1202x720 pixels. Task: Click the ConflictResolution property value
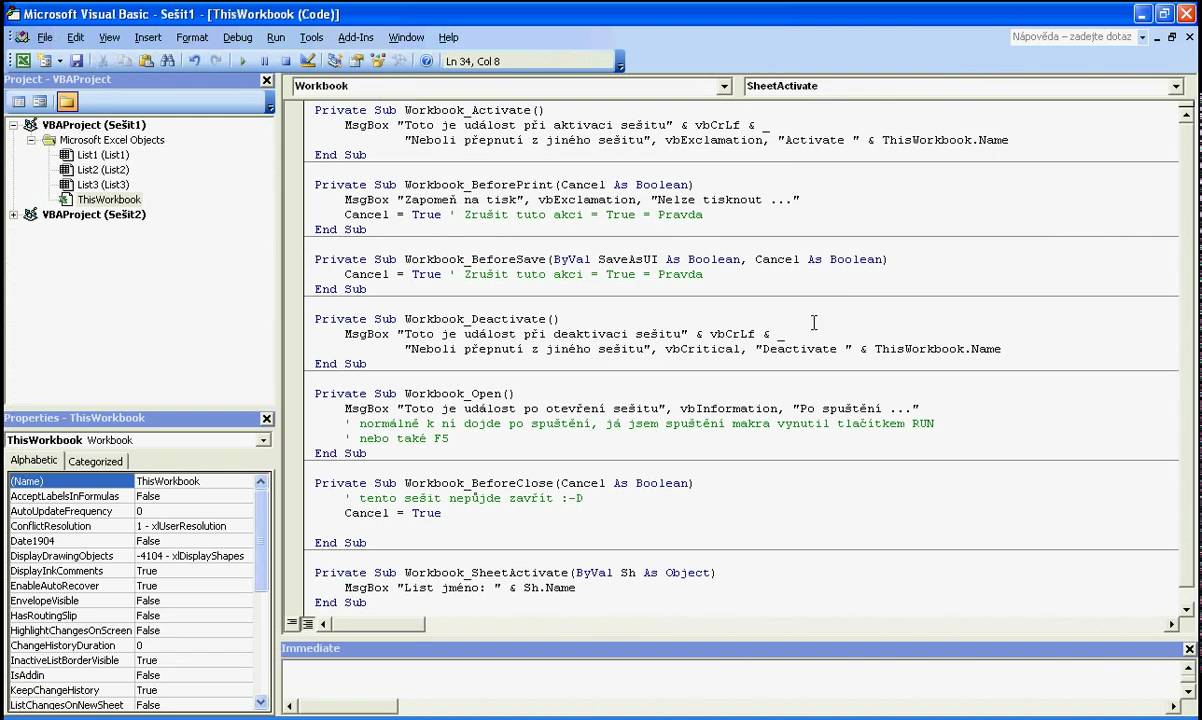[194, 526]
